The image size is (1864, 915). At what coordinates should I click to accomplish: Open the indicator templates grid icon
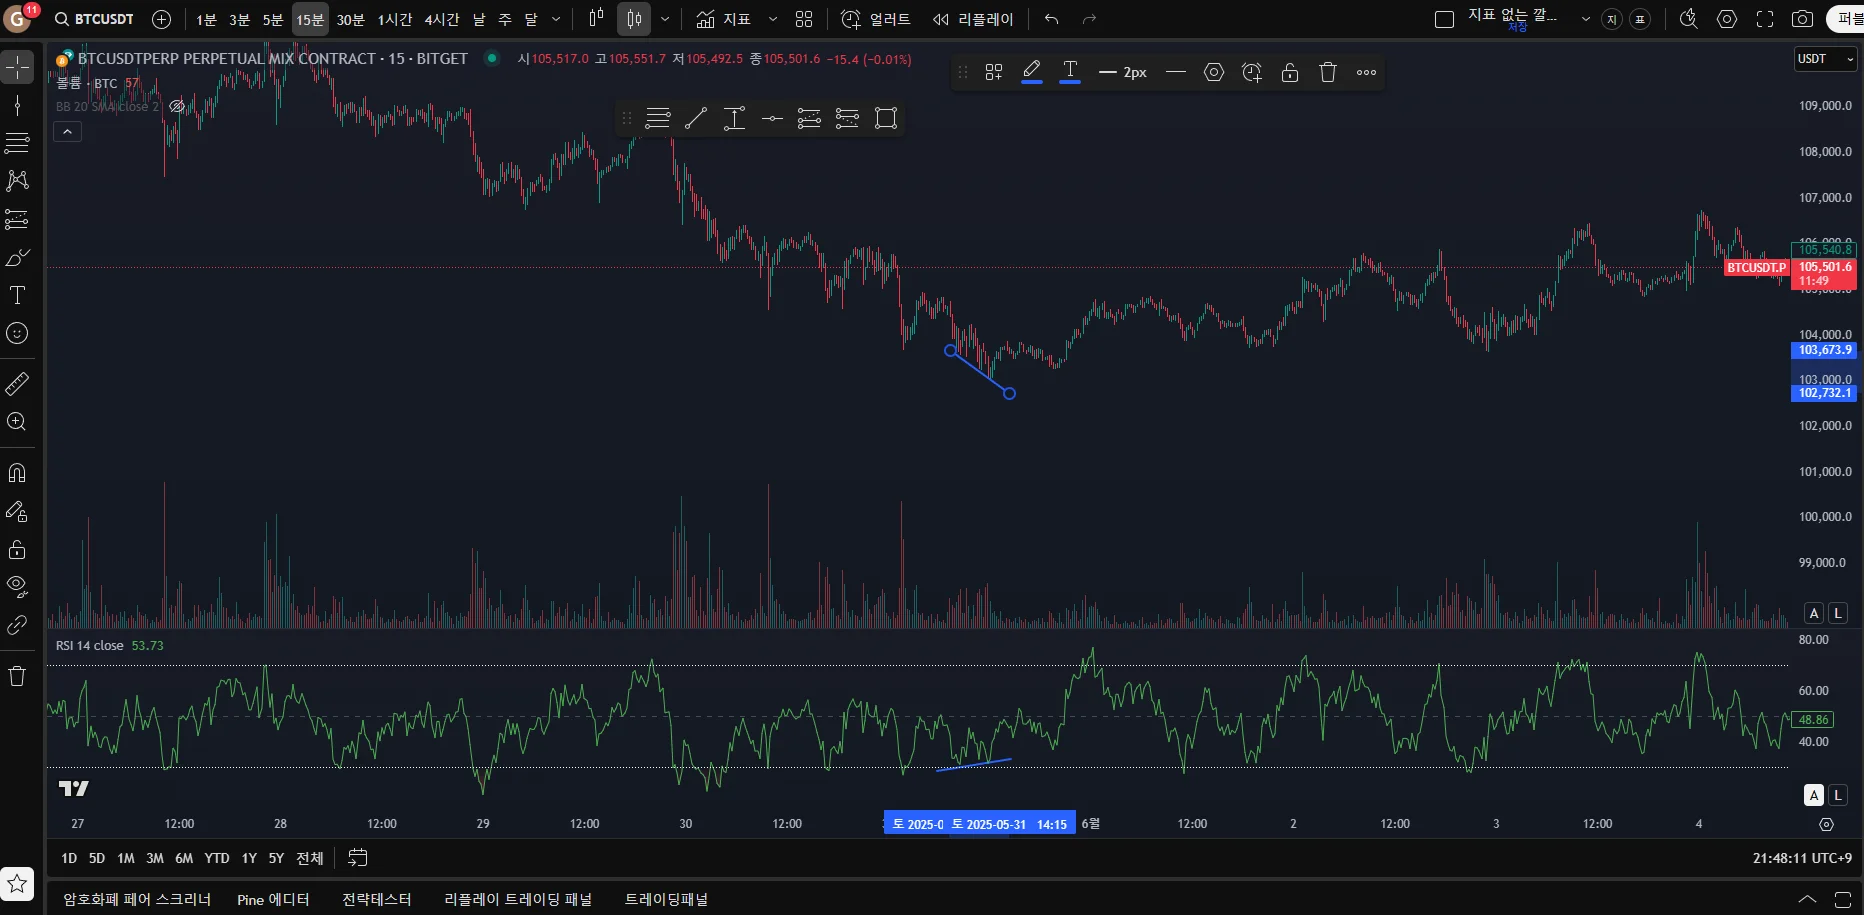[x=804, y=19]
